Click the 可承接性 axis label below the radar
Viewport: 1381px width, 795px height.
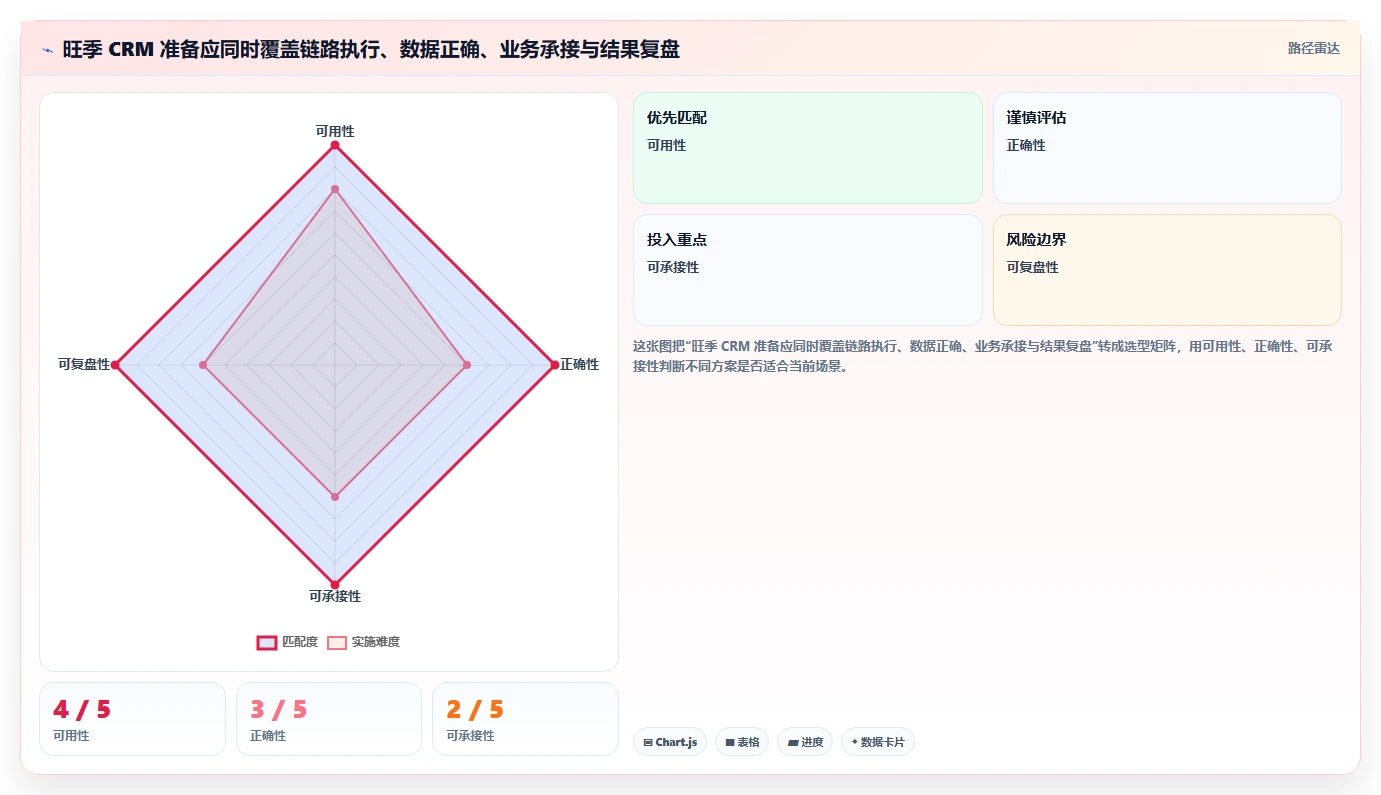[x=335, y=596]
